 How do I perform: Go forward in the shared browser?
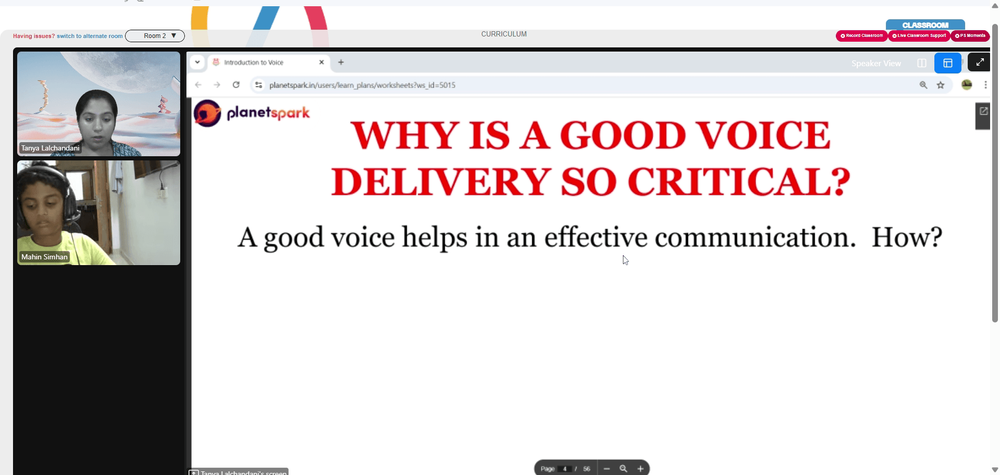217,85
